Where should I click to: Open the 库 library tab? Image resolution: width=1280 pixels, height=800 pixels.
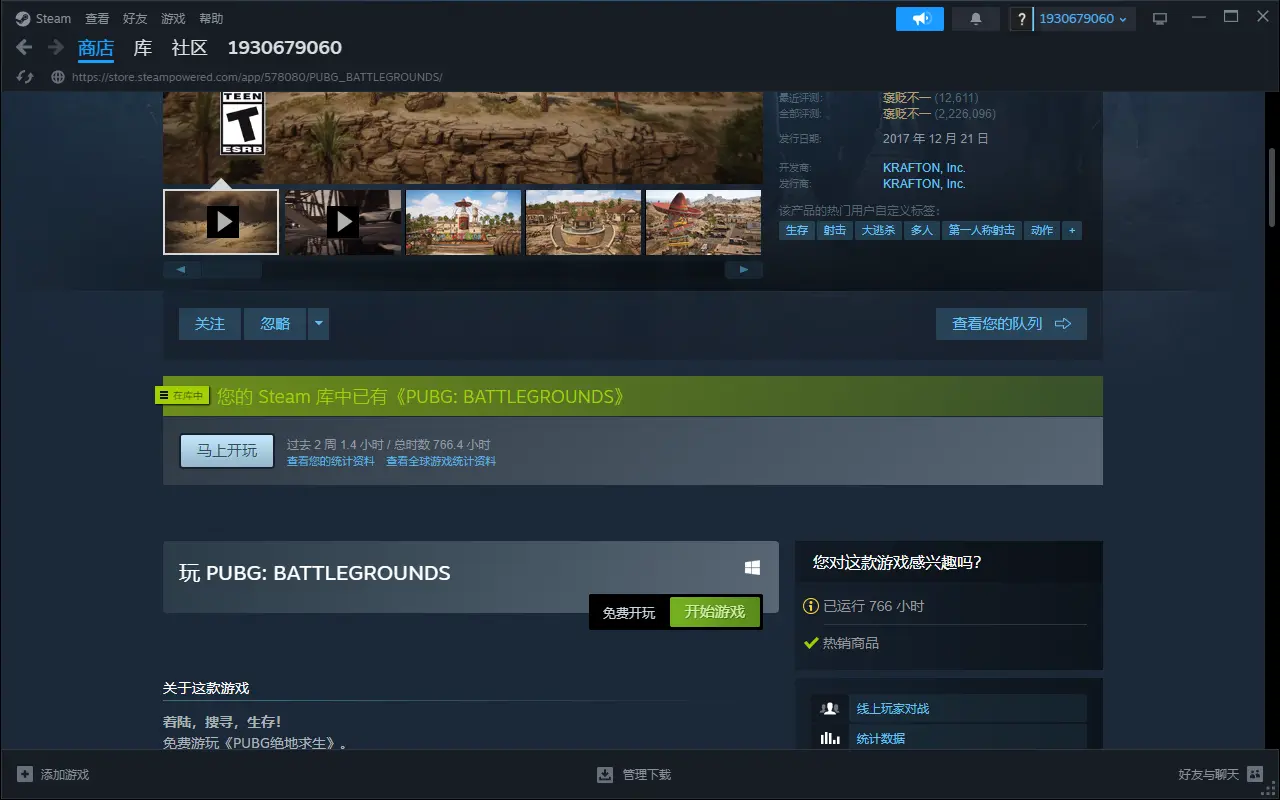143,48
